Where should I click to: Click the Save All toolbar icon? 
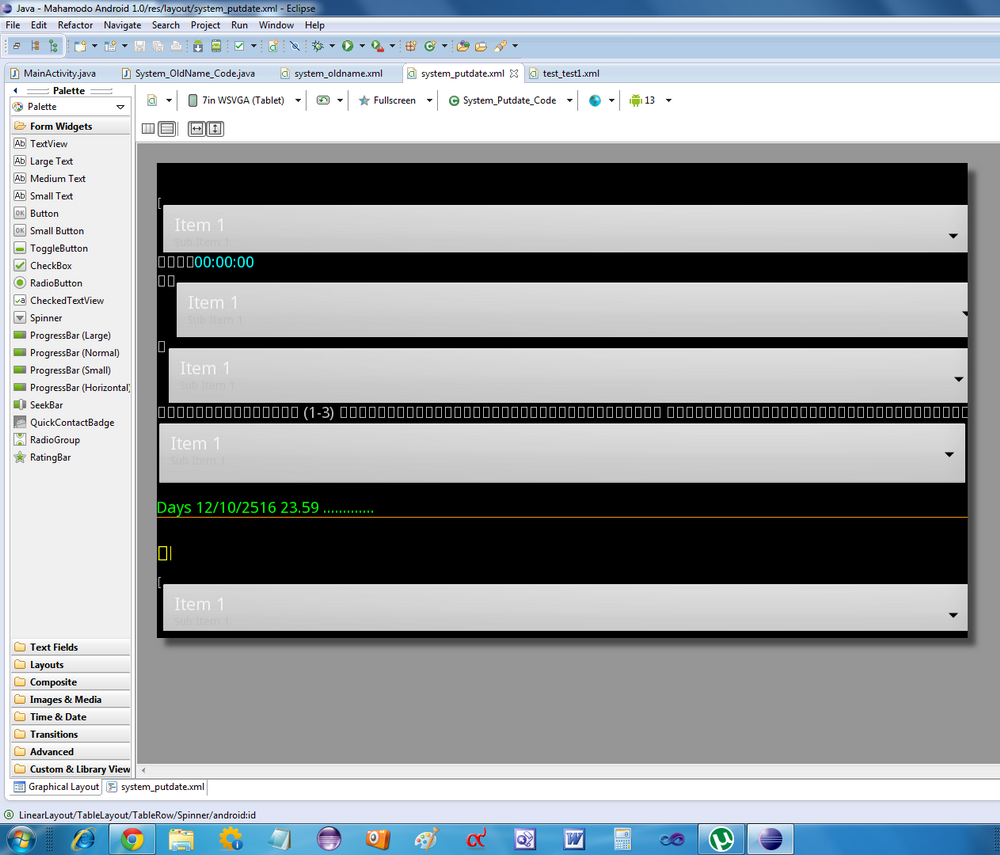pyautogui.click(x=158, y=46)
